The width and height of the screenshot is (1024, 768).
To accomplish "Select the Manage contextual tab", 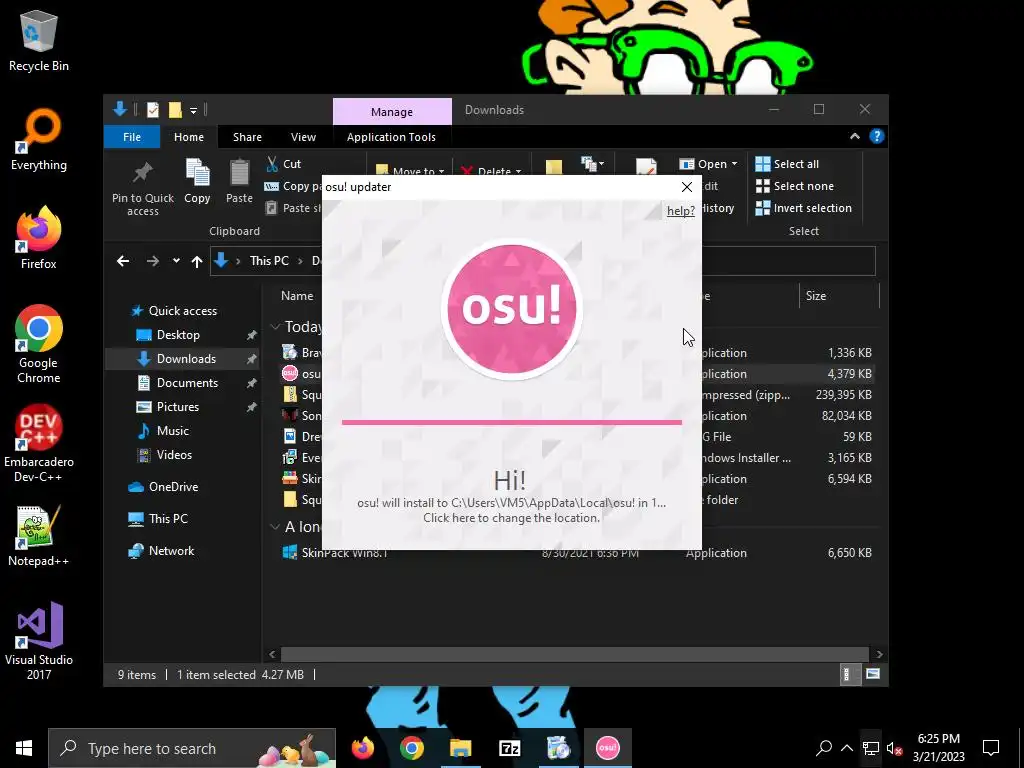I will click(x=392, y=112).
